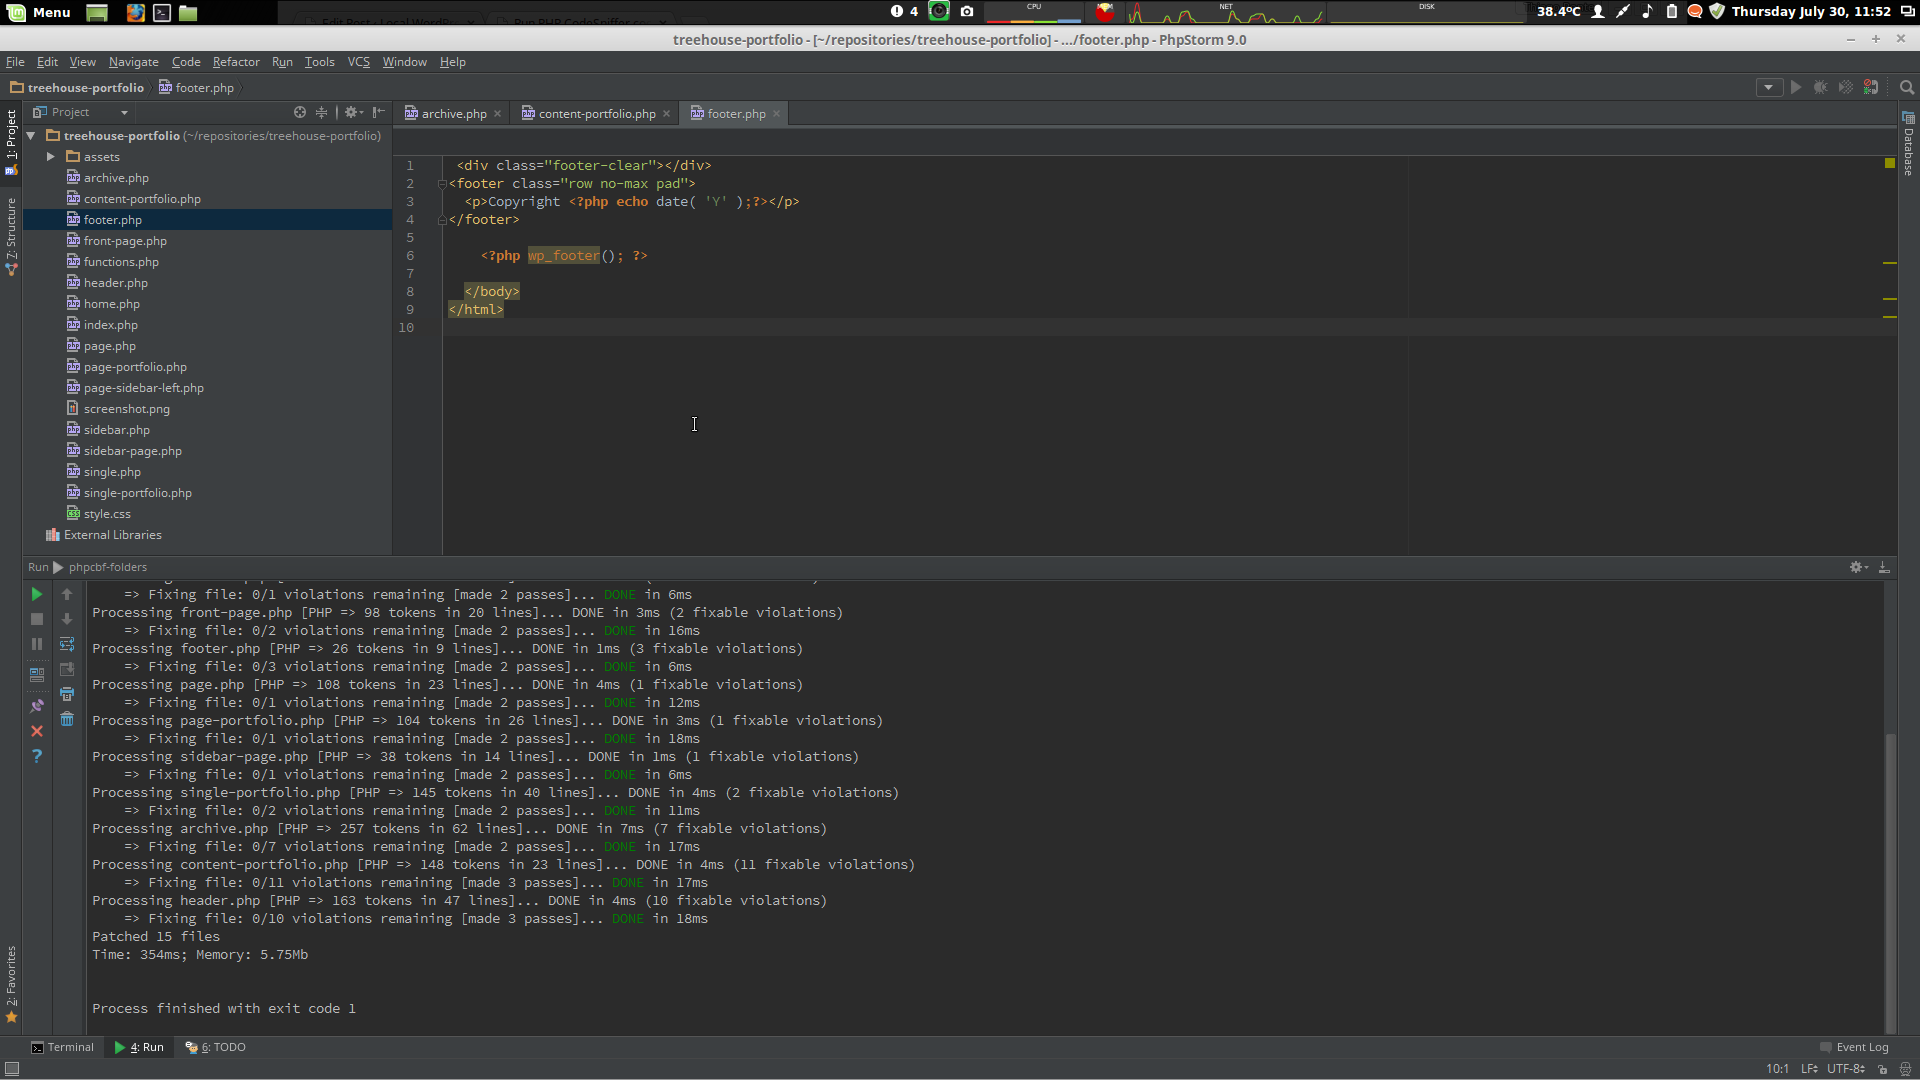Open the Refactor menu

click(236, 62)
